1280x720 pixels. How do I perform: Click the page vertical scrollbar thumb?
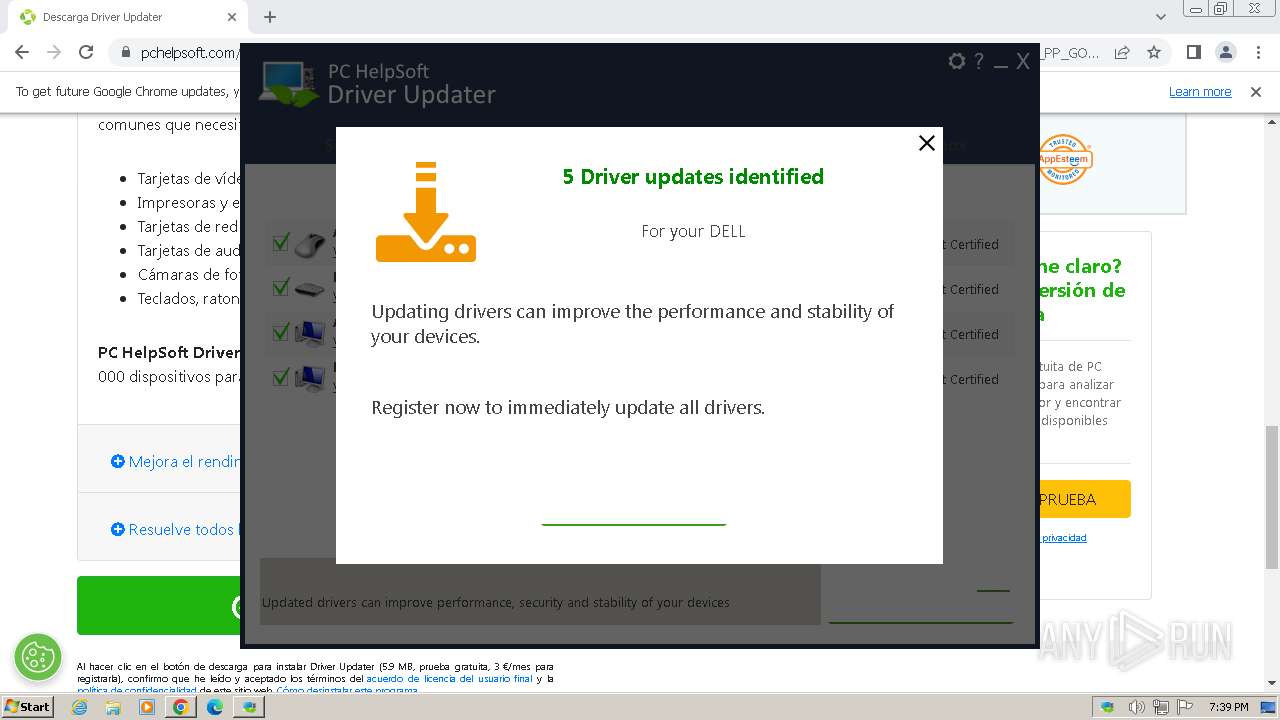pyautogui.click(x=1272, y=496)
